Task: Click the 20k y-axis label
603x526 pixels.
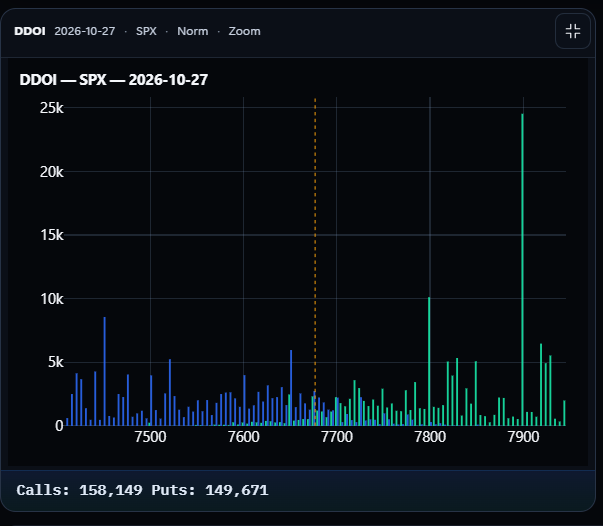Action: [52, 172]
